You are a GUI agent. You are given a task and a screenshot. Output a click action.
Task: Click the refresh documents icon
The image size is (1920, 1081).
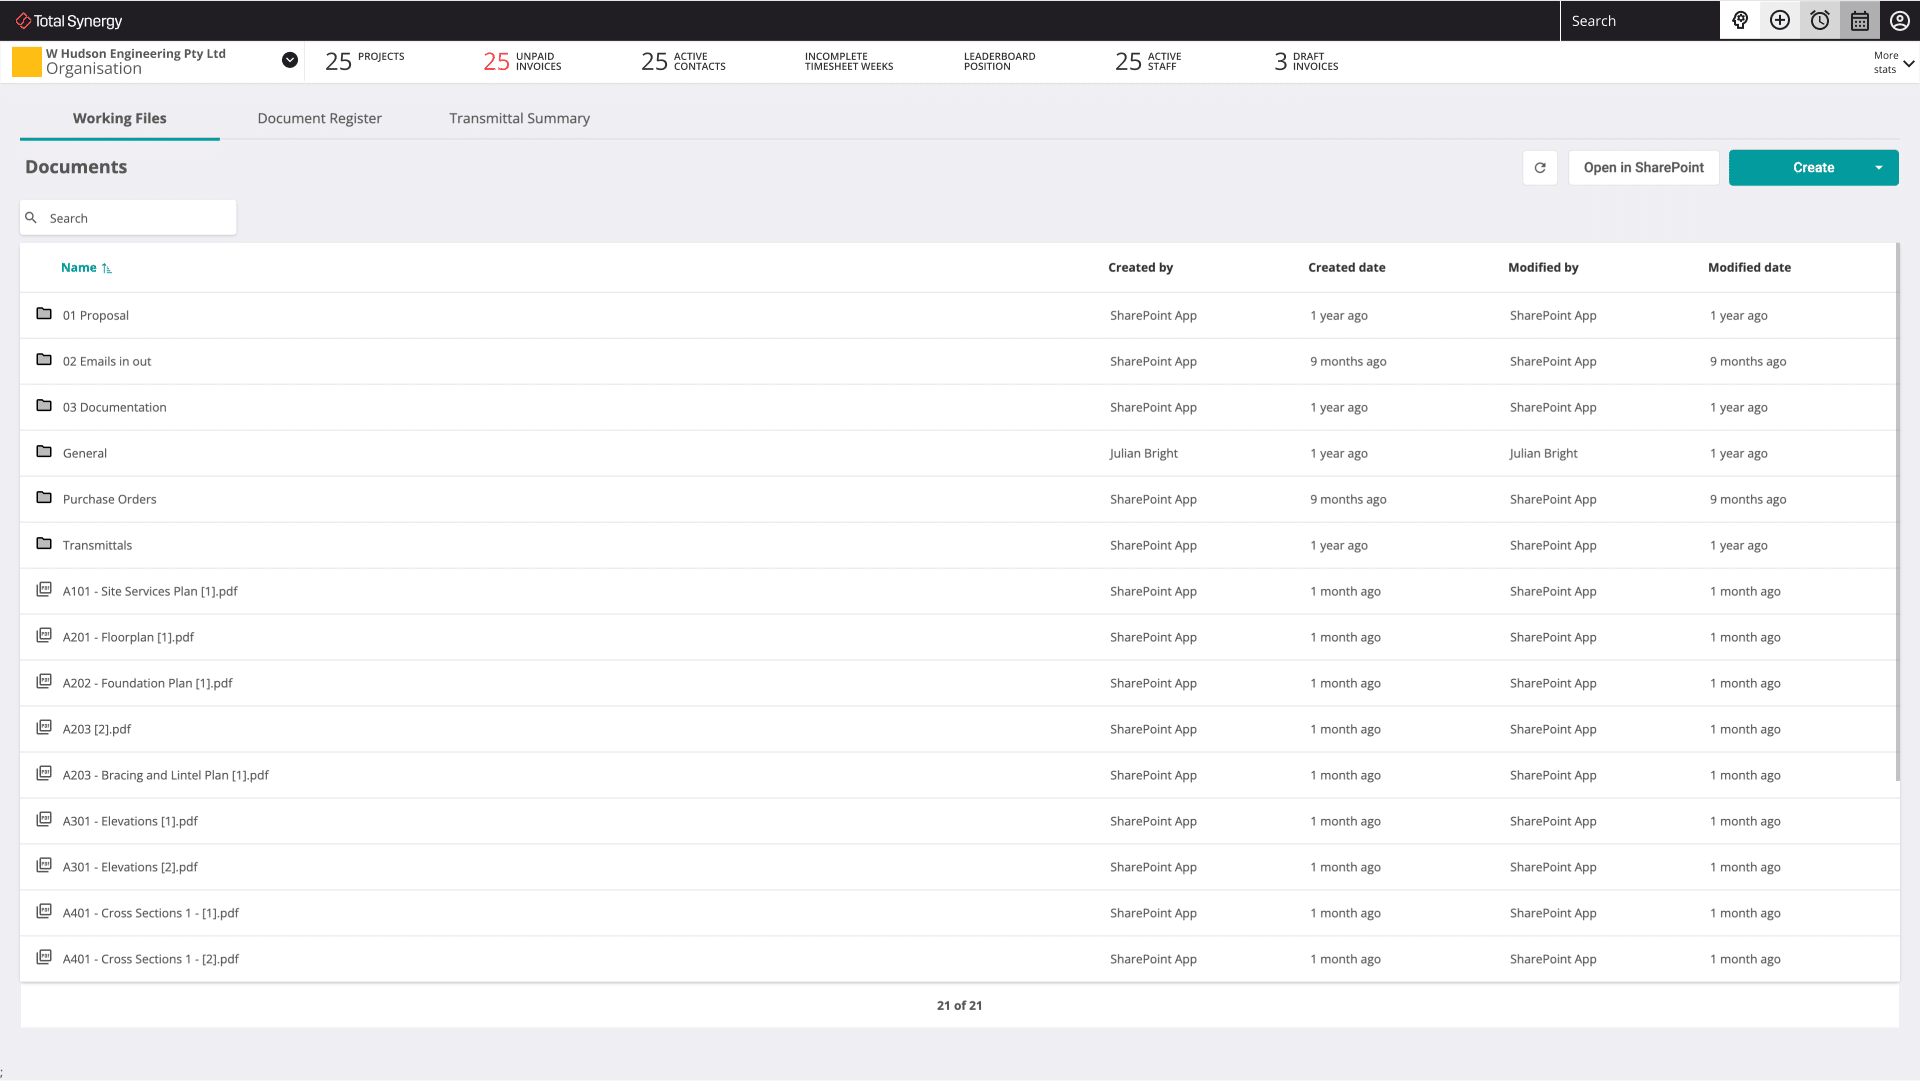(1540, 167)
